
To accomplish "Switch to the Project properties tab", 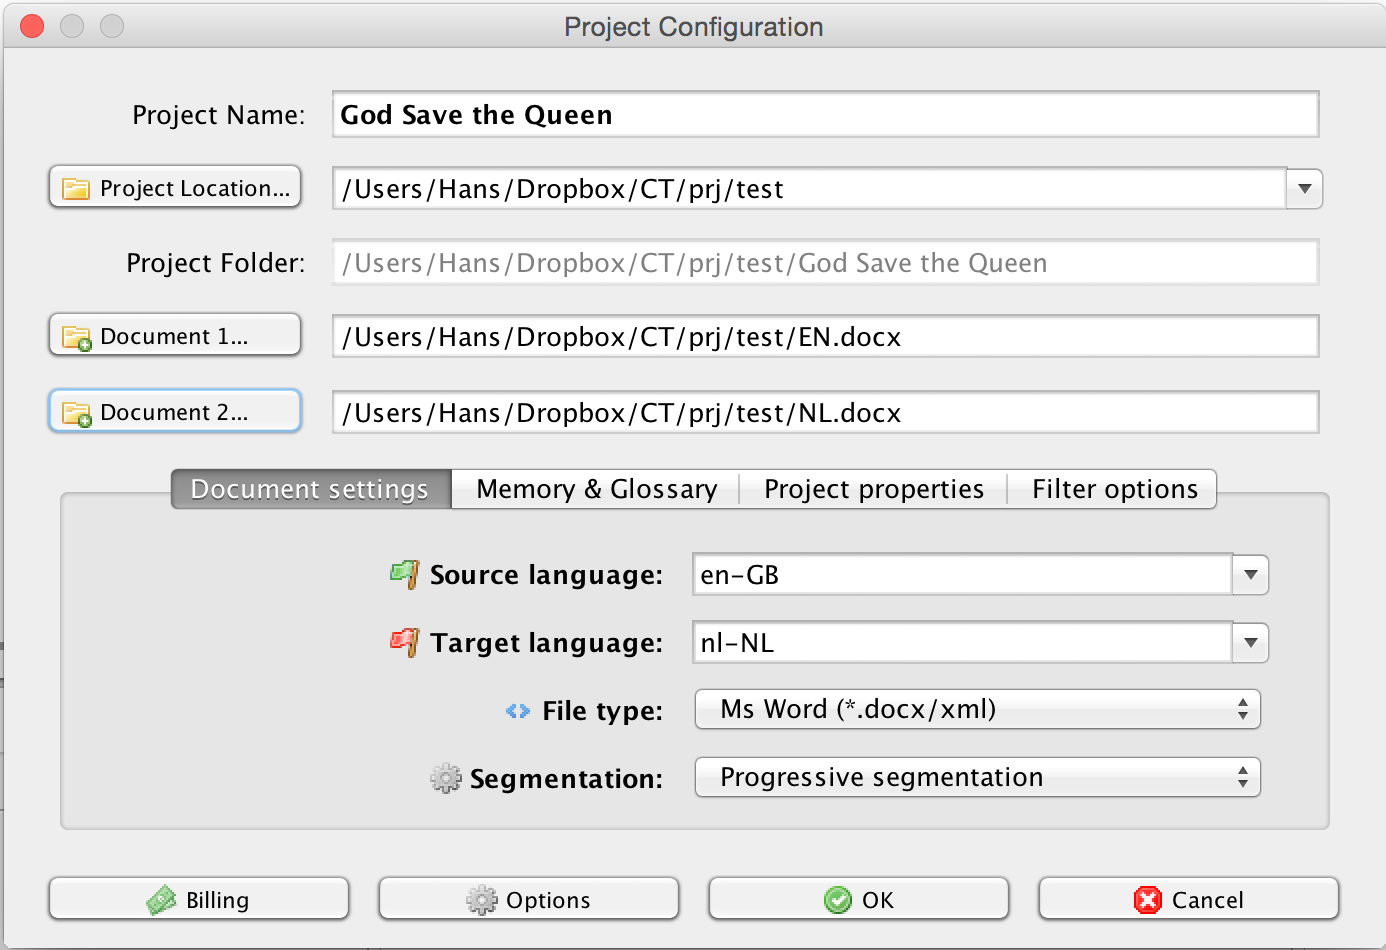I will 873,489.
